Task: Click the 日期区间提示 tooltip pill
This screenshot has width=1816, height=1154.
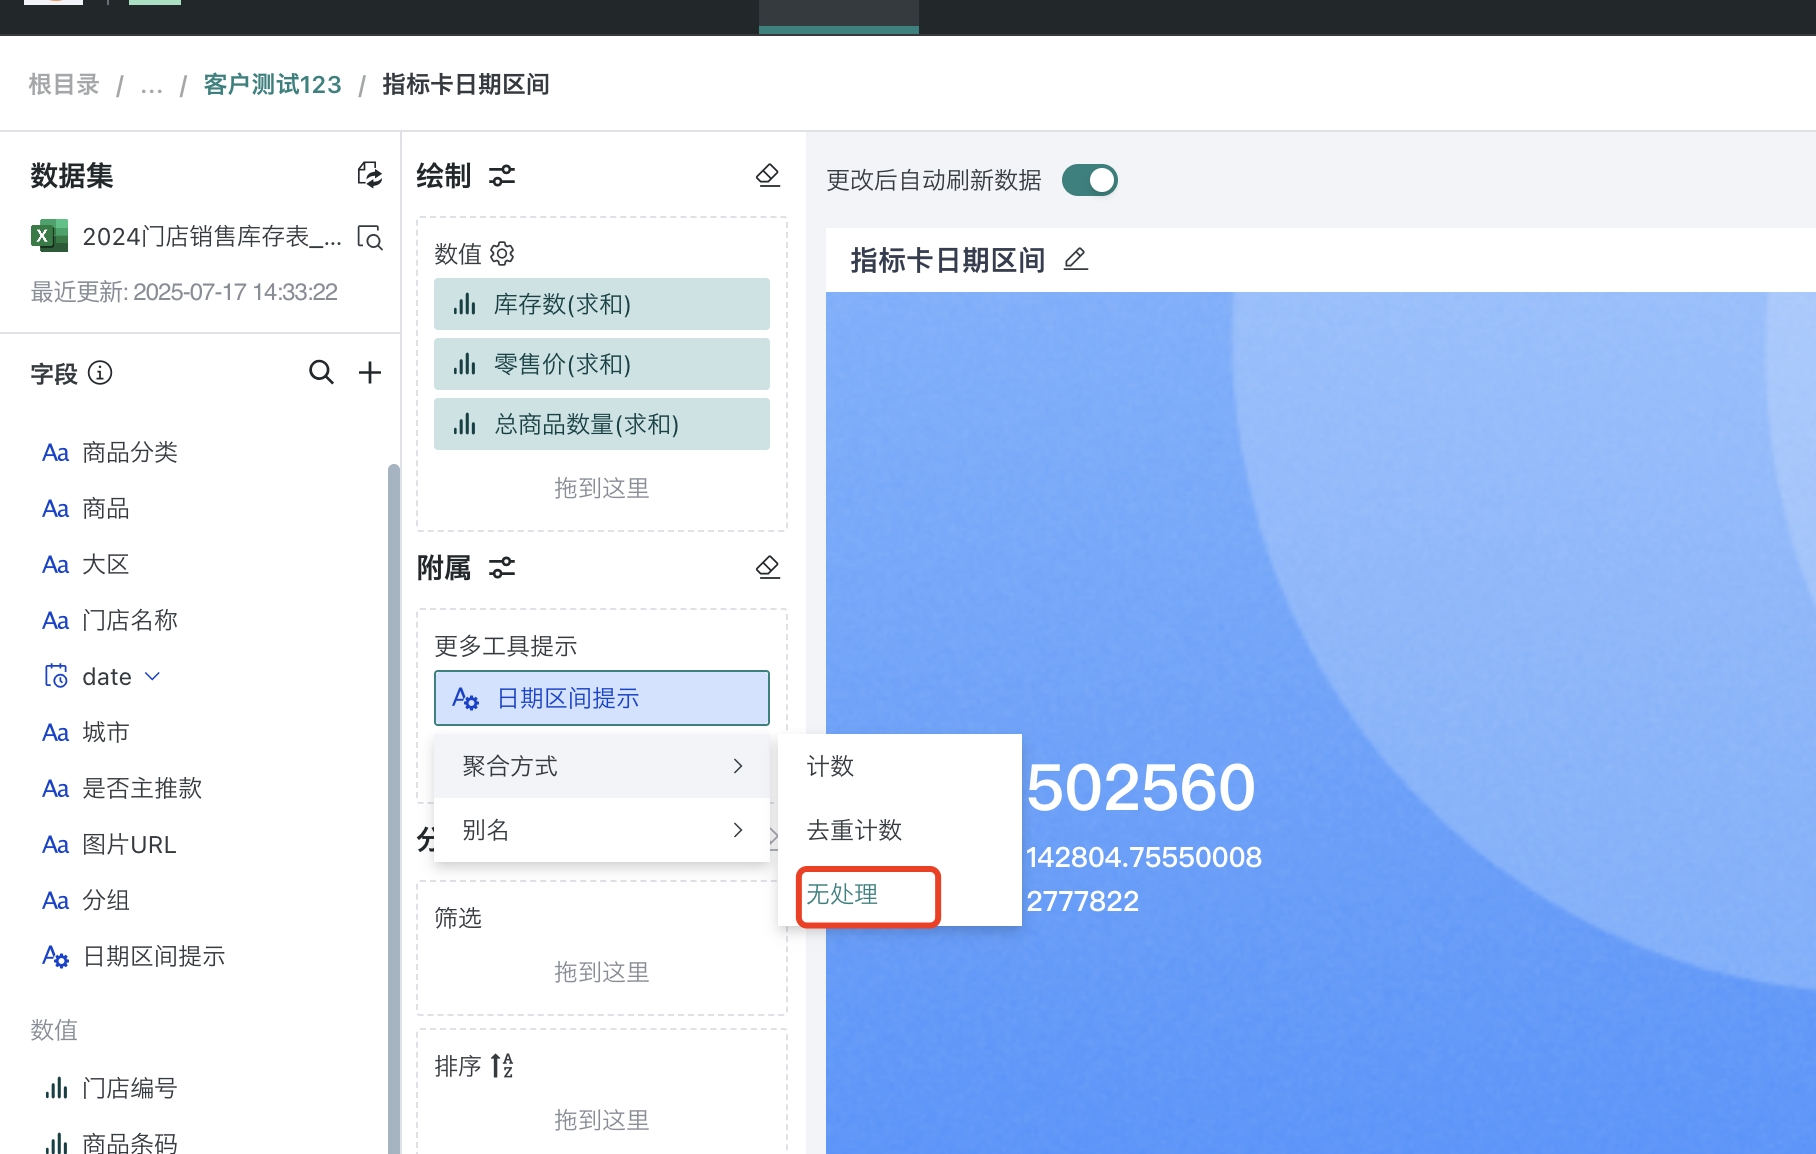Action: point(602,698)
